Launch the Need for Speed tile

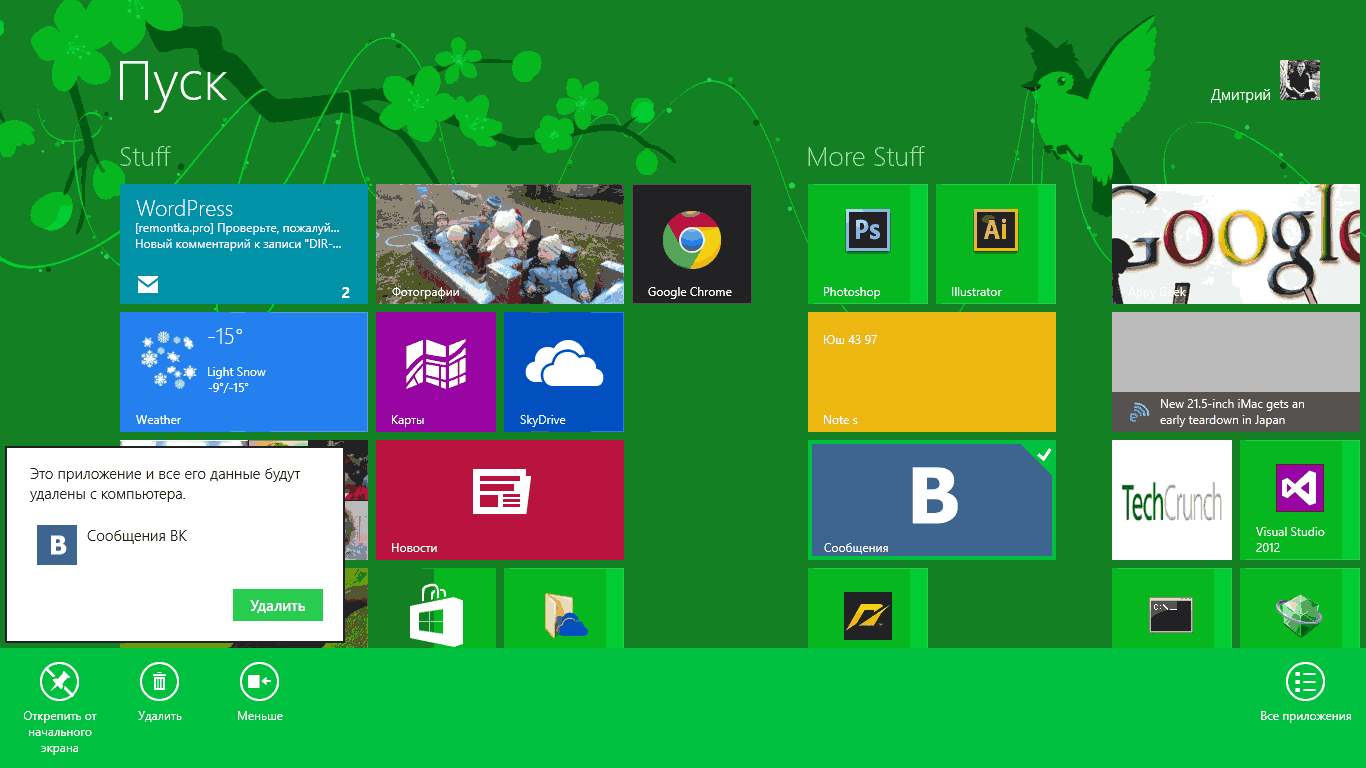868,608
